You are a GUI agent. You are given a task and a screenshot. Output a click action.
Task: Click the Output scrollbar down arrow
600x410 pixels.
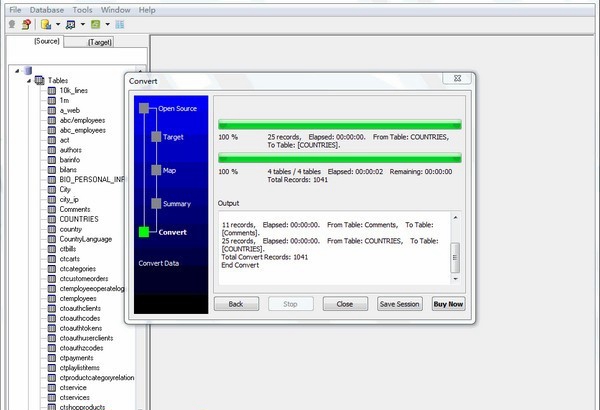coord(455,279)
